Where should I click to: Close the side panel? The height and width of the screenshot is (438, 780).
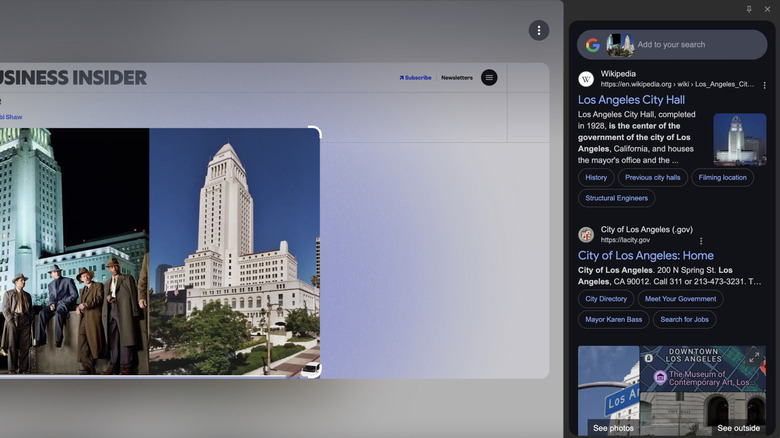pyautogui.click(x=768, y=9)
